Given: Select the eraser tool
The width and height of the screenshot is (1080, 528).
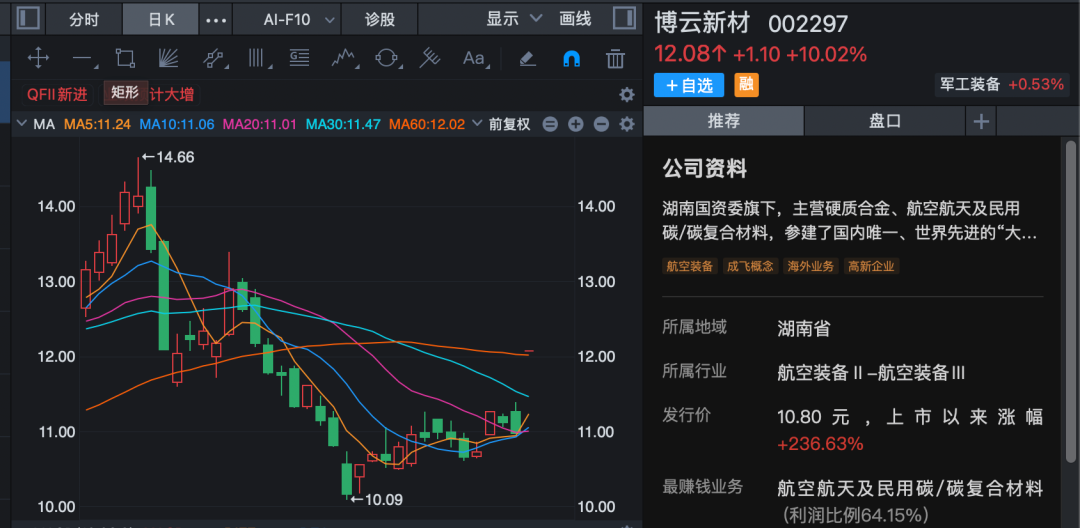Looking at the screenshot, I should pos(528,58).
